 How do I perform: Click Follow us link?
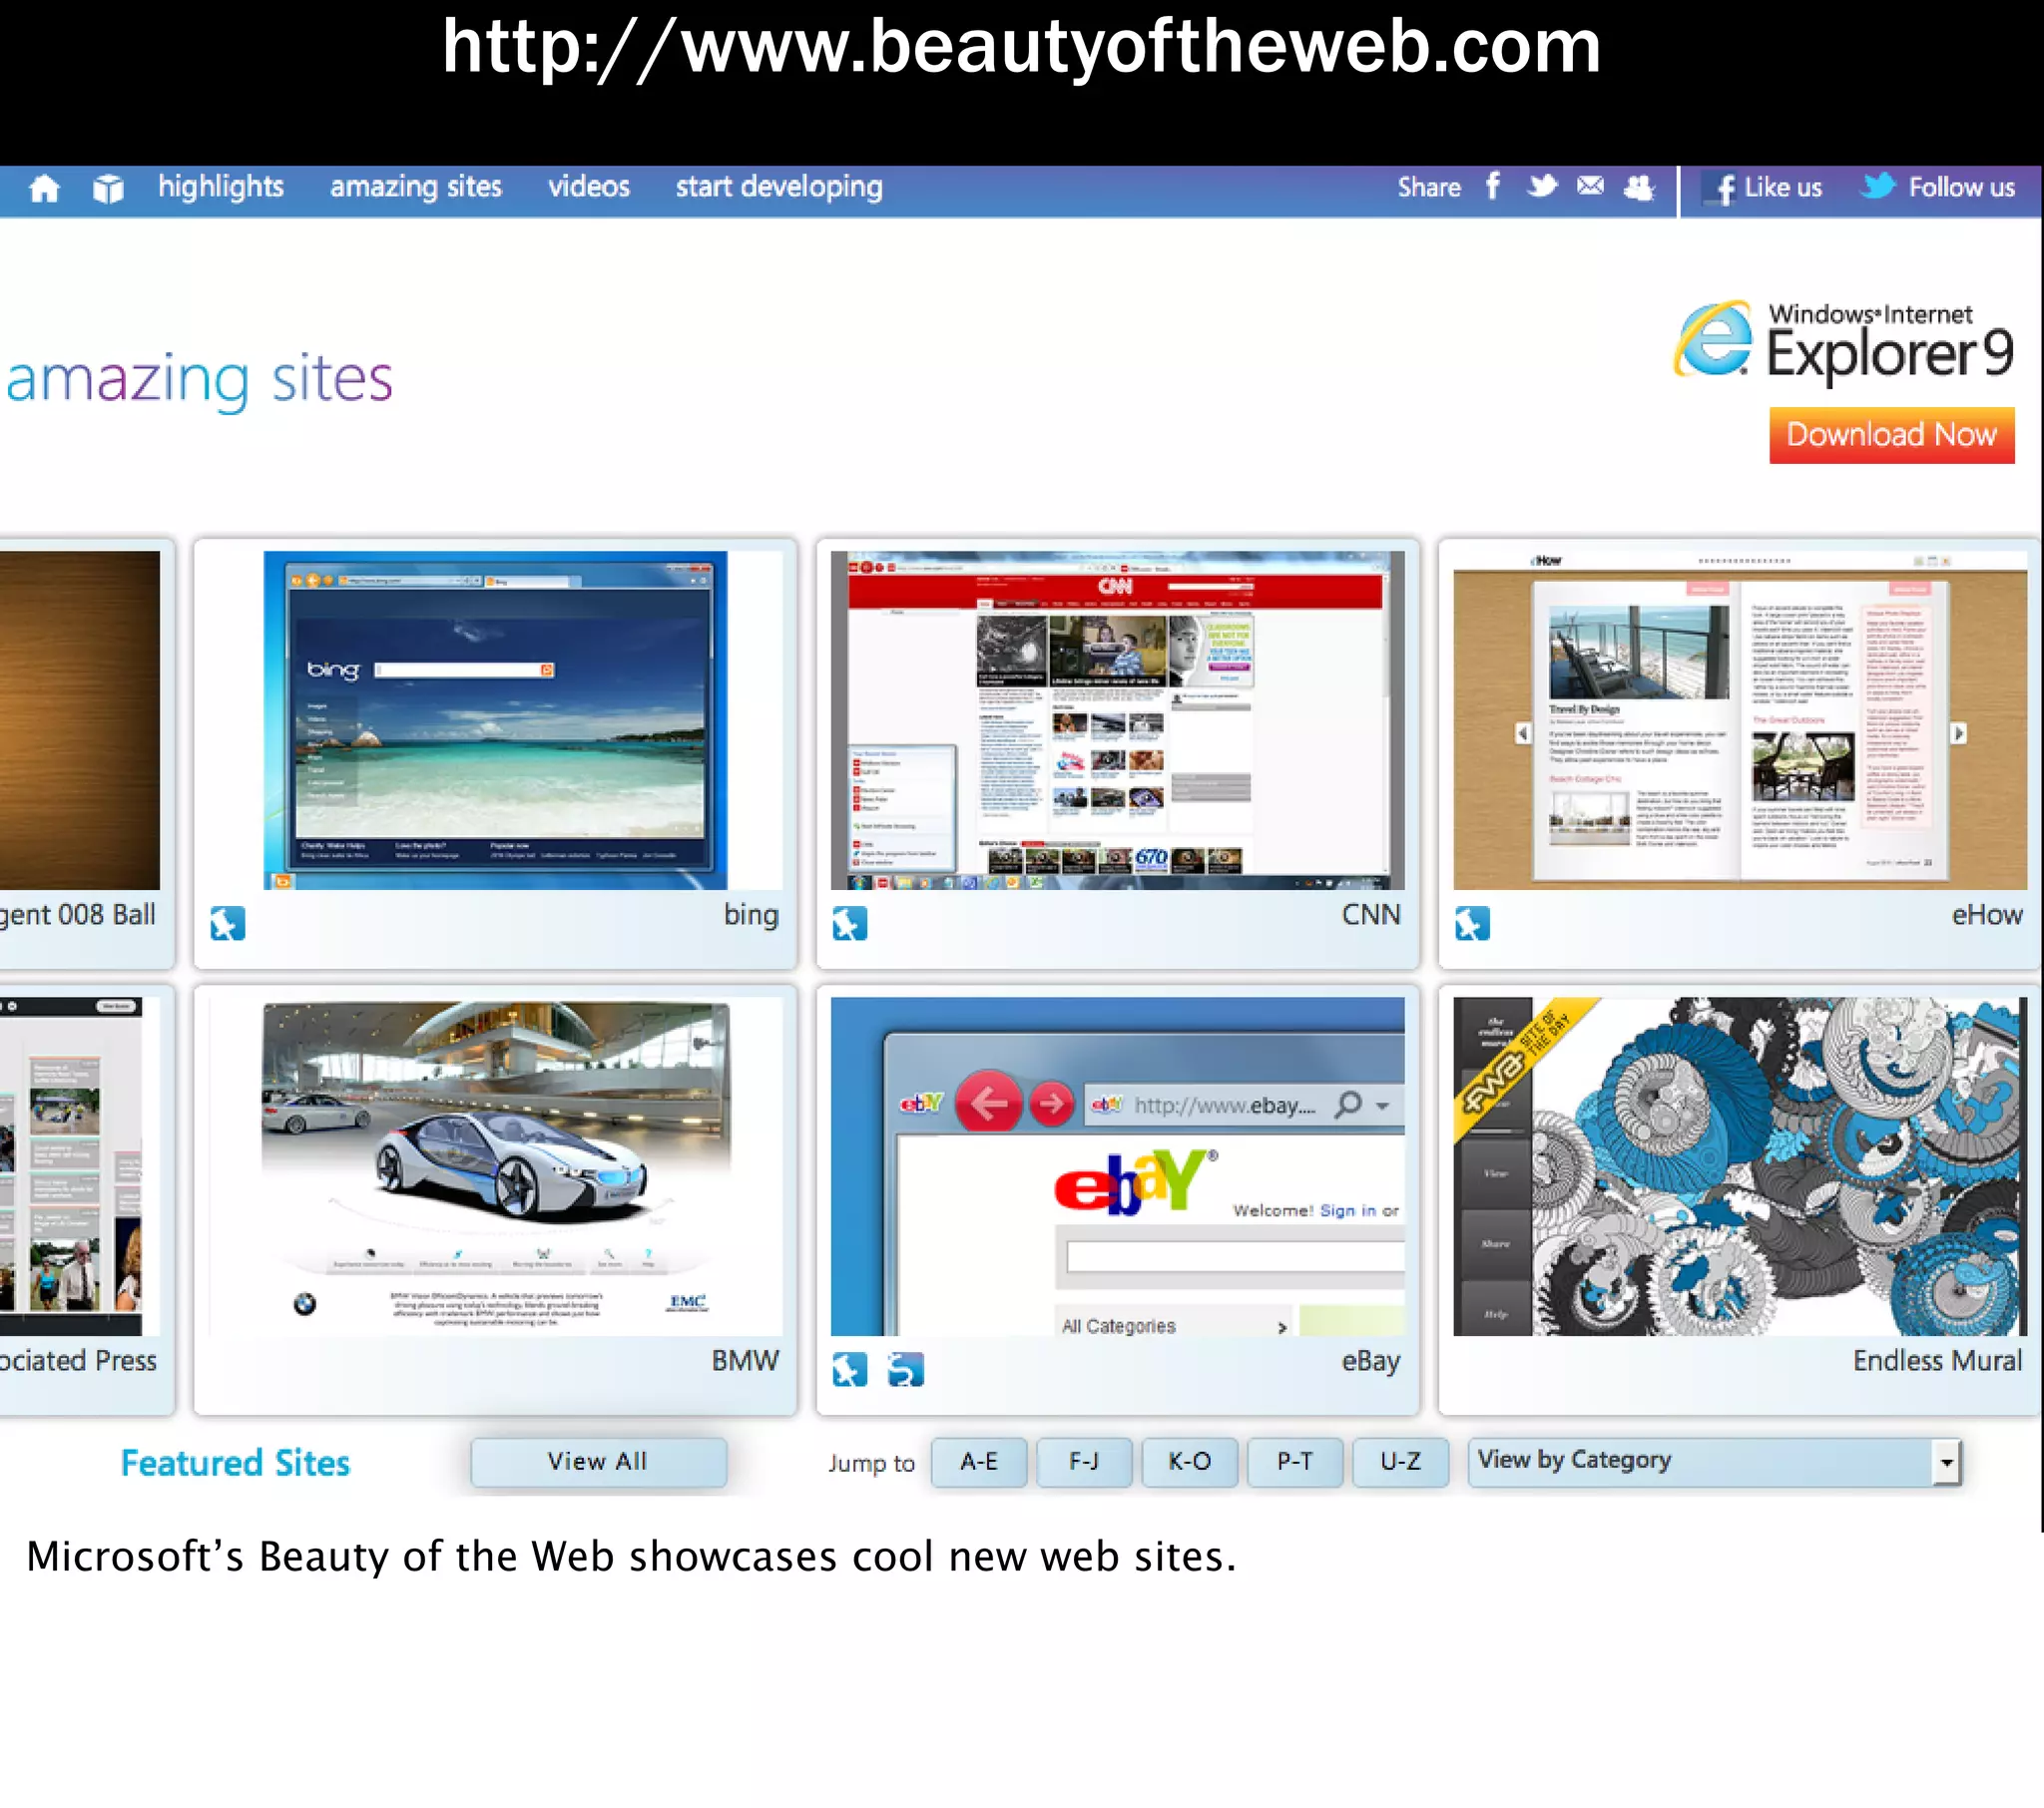1961,188
